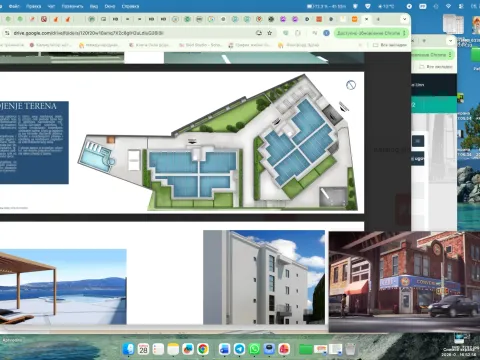Image resolution: width=480 pixels, height=360 pixels.
Task: Click the blue ENJE TERENA text panel
Action: [x=34, y=142]
